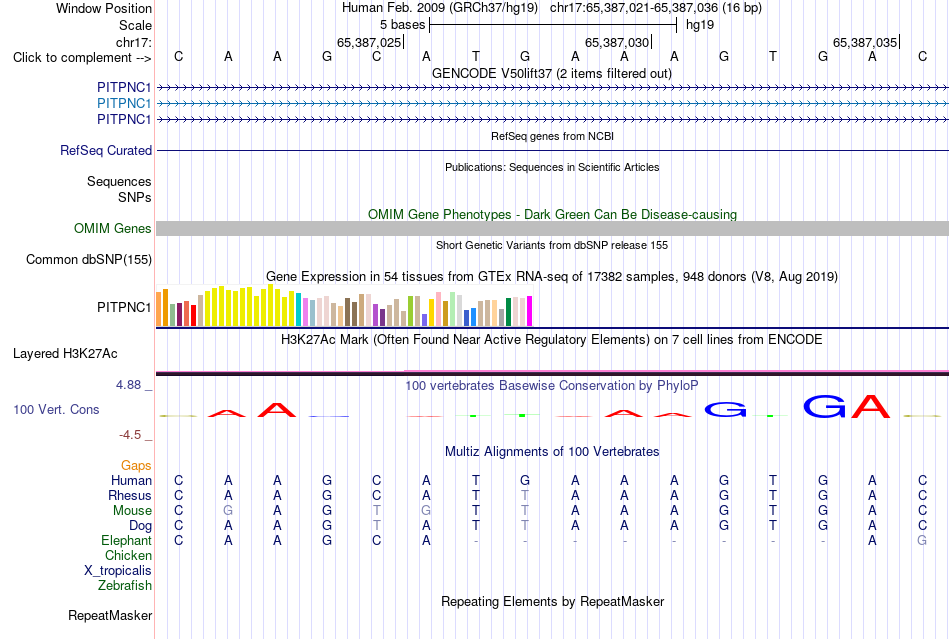Click the Zebrafish species label

(125, 586)
